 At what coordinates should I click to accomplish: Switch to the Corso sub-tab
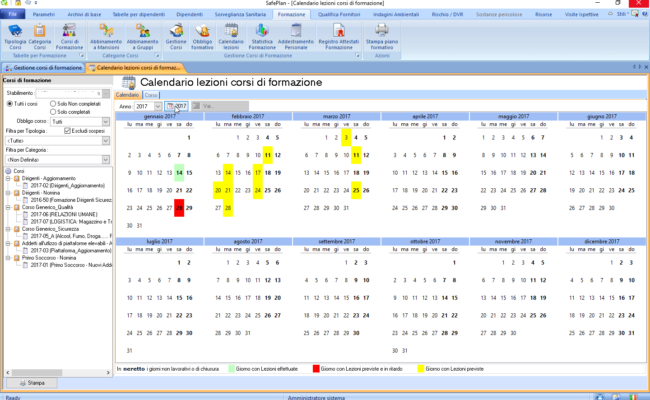coord(151,95)
